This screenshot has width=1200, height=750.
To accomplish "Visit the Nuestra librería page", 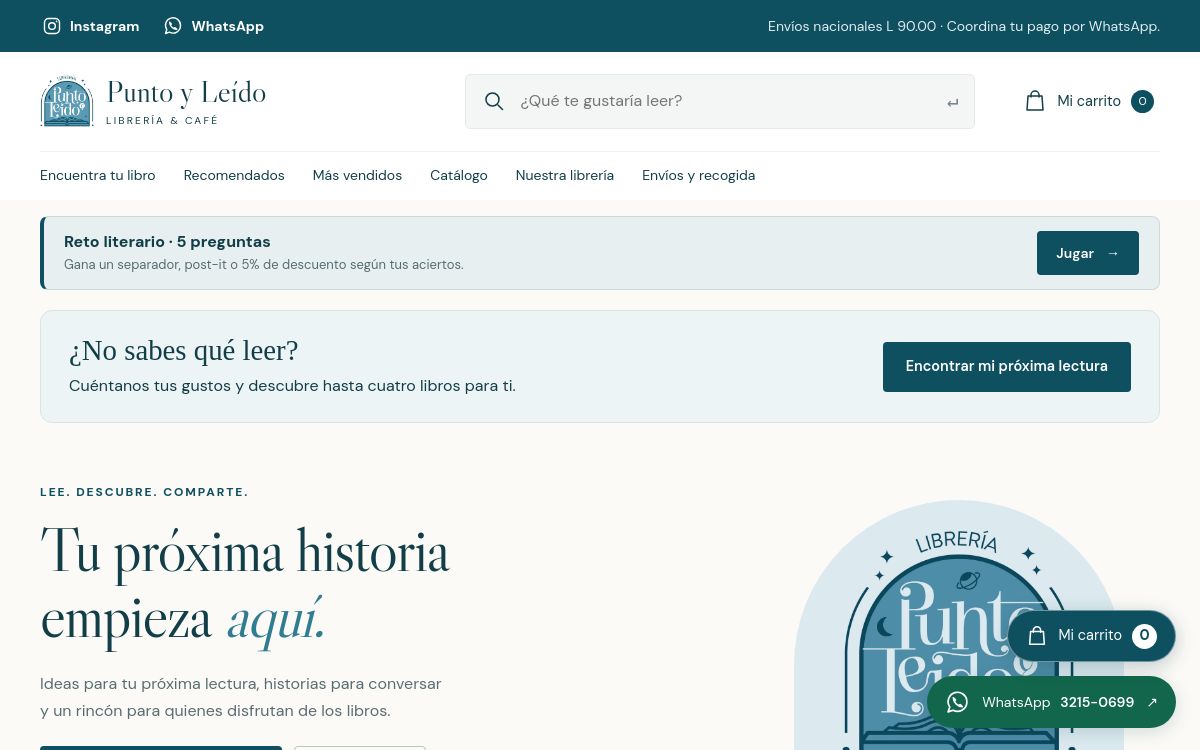I will pyautogui.click(x=565, y=175).
